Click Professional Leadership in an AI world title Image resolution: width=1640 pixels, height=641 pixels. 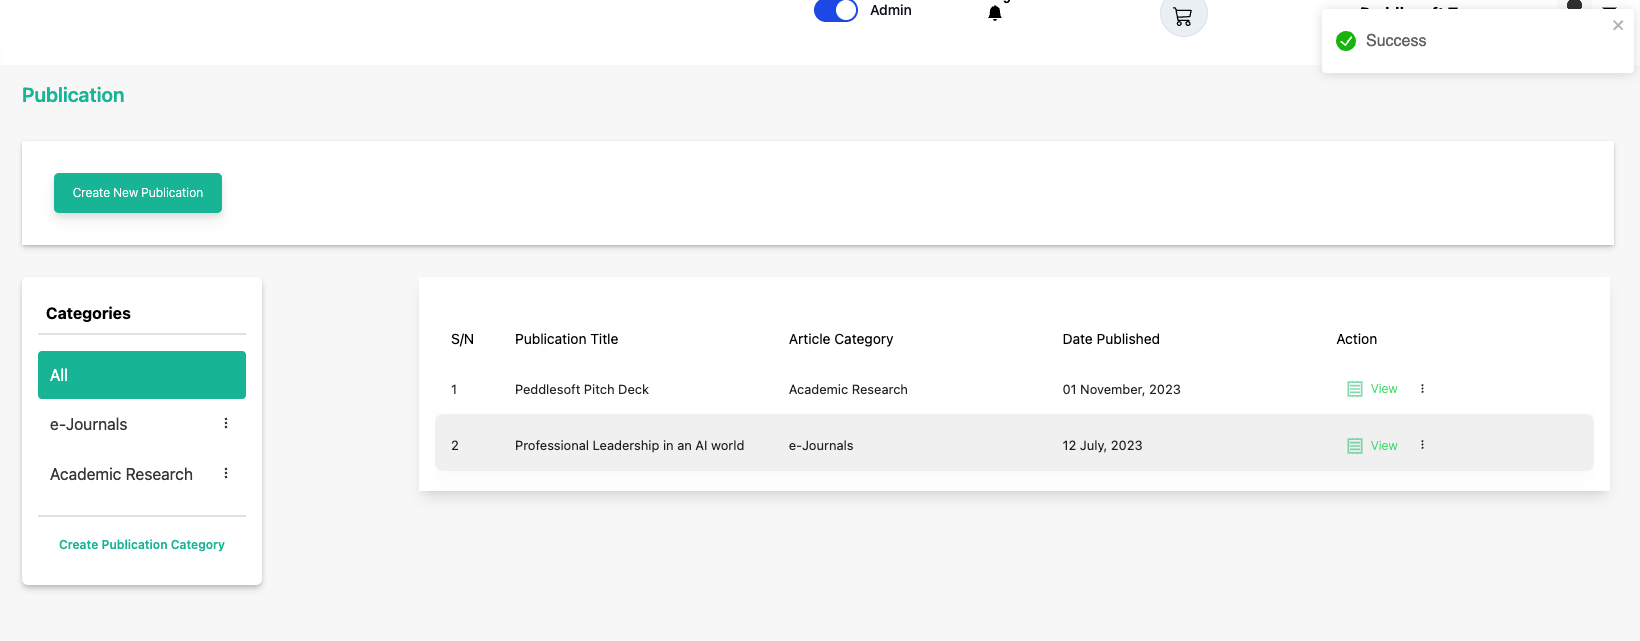[629, 446]
